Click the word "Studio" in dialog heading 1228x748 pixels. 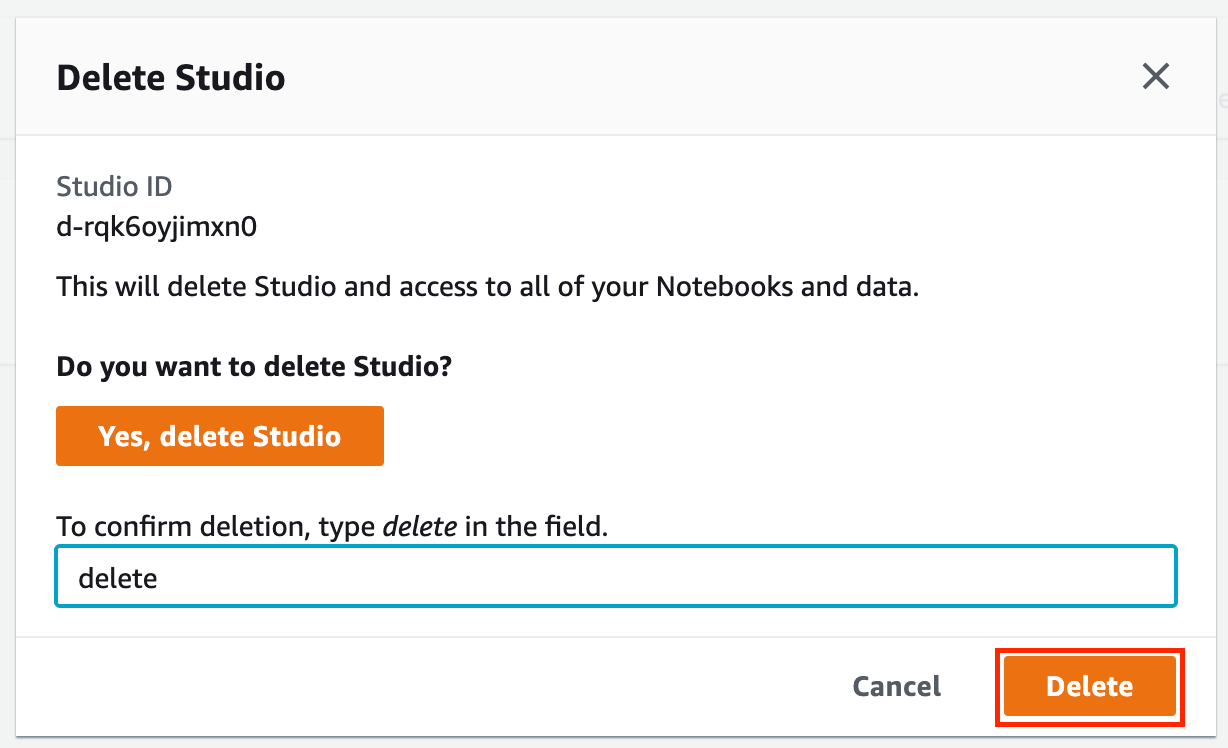point(231,78)
